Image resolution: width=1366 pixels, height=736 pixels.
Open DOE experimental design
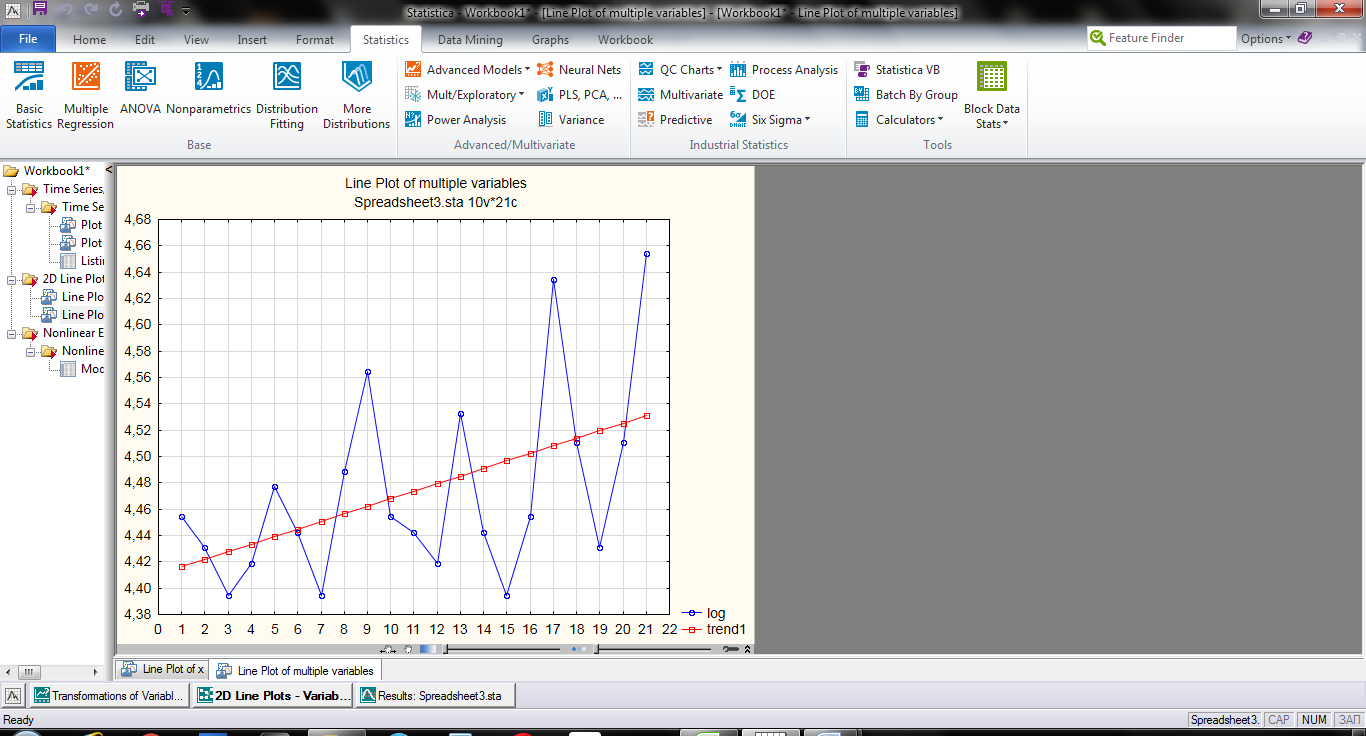(x=752, y=95)
